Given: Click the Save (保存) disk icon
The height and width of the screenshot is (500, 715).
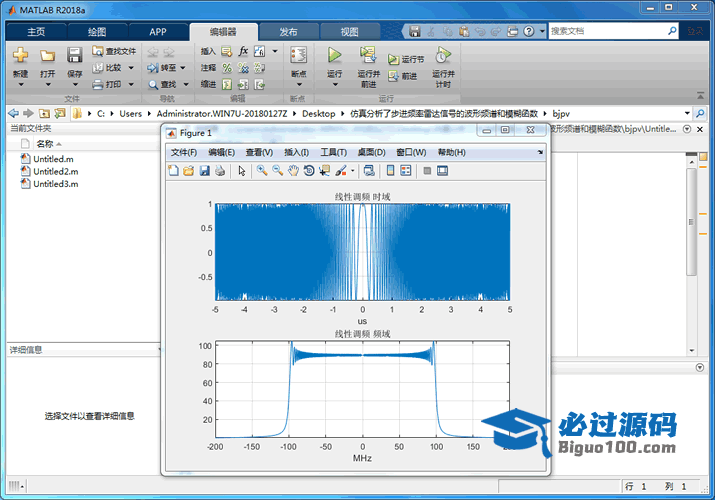Looking at the screenshot, I should pos(74,55).
